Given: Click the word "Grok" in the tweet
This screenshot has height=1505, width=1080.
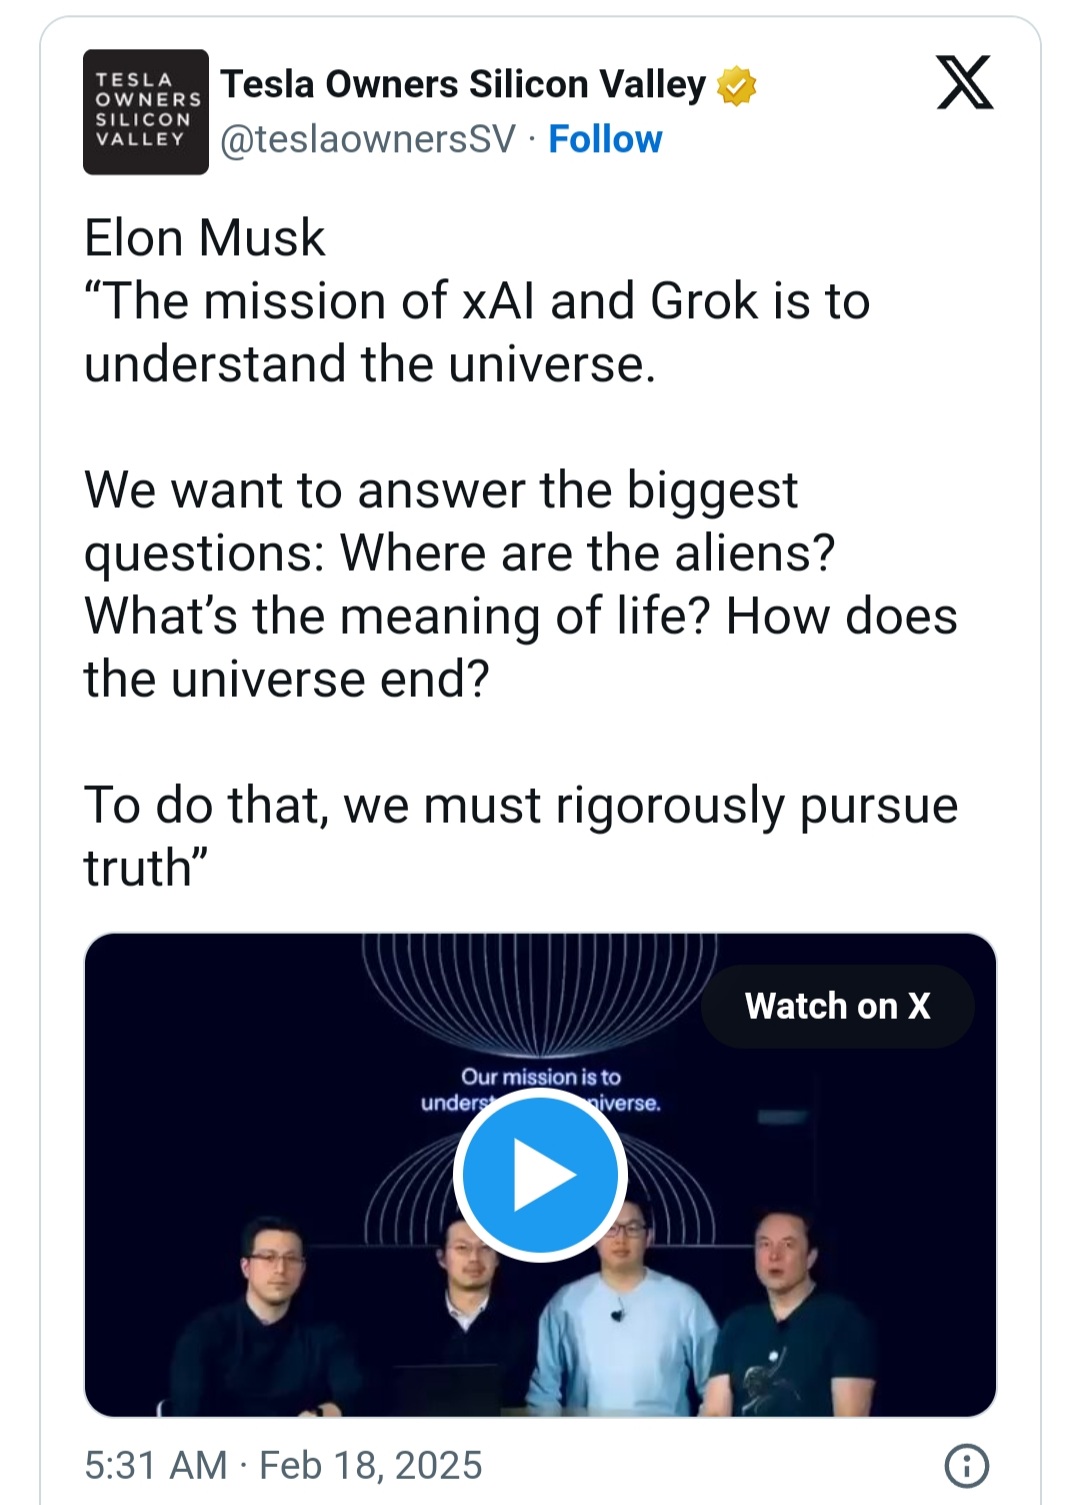Looking at the screenshot, I should pyautogui.click(x=703, y=301).
